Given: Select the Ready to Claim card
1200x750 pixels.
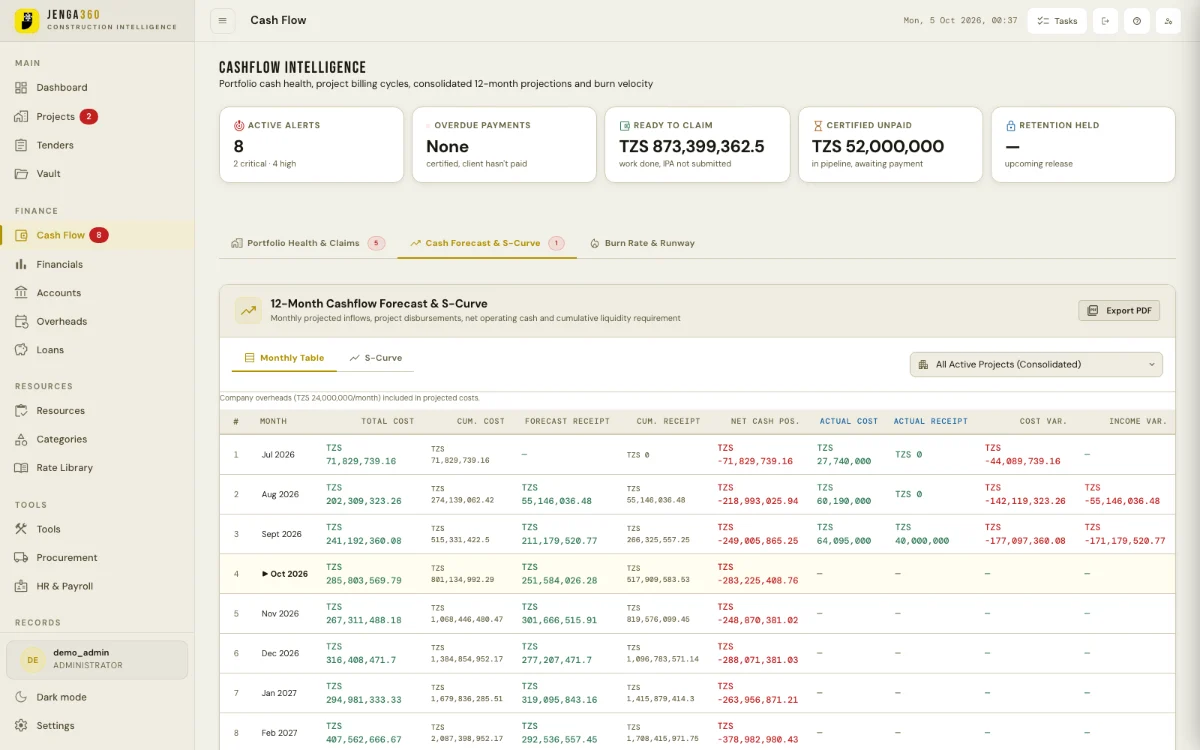Looking at the screenshot, I should pyautogui.click(x=697, y=145).
